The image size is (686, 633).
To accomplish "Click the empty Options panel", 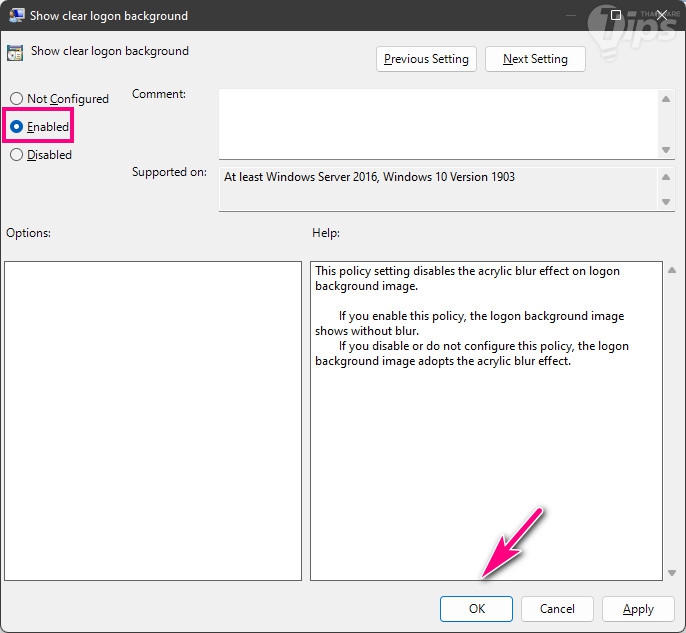I will coord(153,421).
